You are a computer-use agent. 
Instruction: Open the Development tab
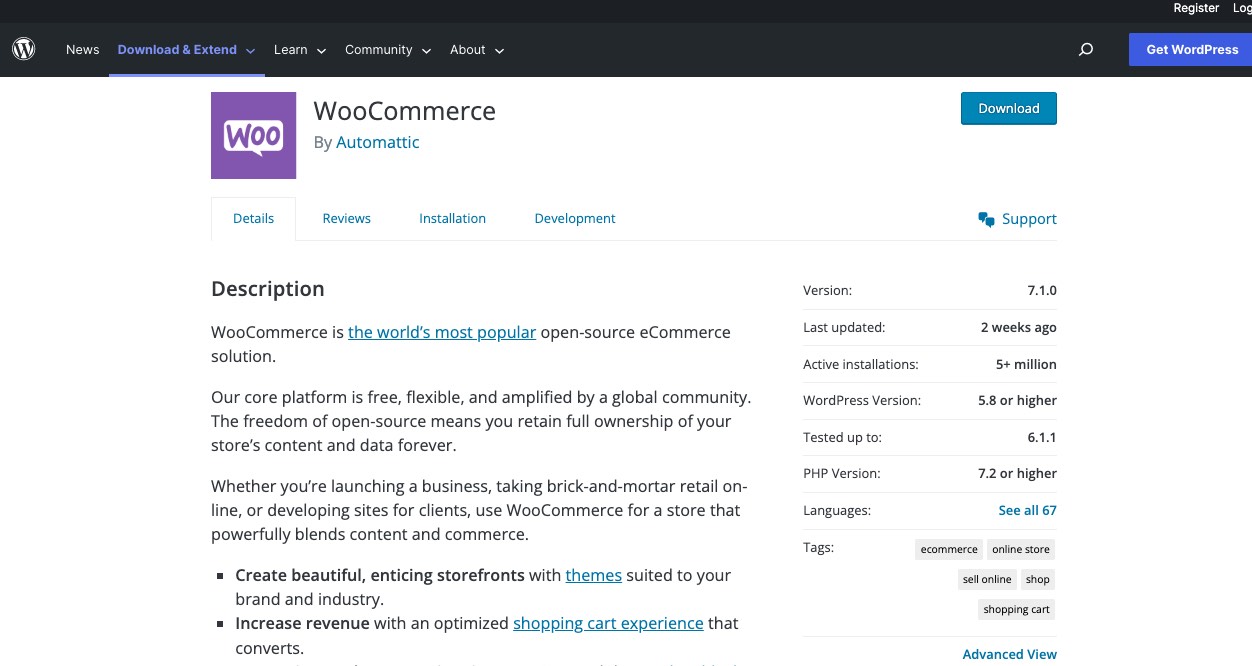(x=575, y=218)
